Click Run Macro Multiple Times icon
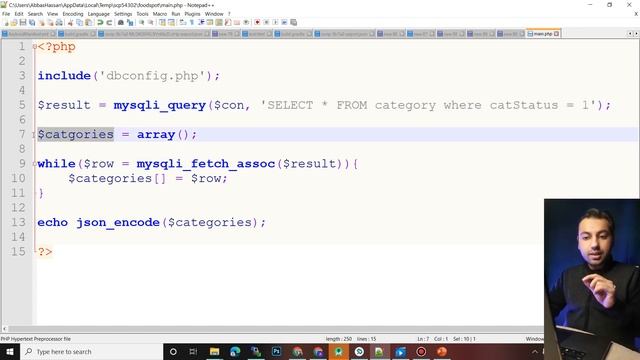640x360 pixels. (284, 22)
